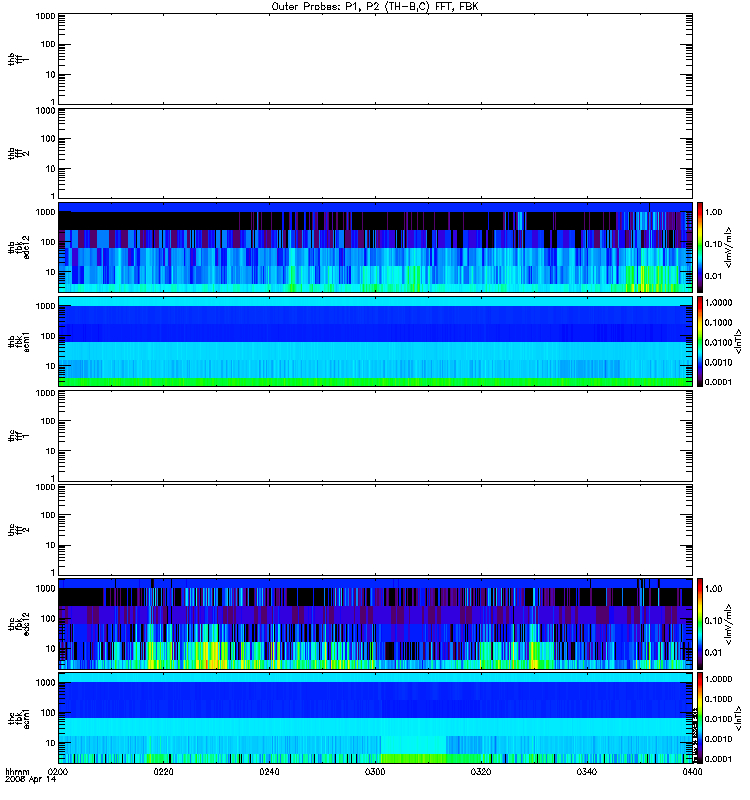Click the '0400' time axis label
Screen dimensions: 750x800
(692, 771)
